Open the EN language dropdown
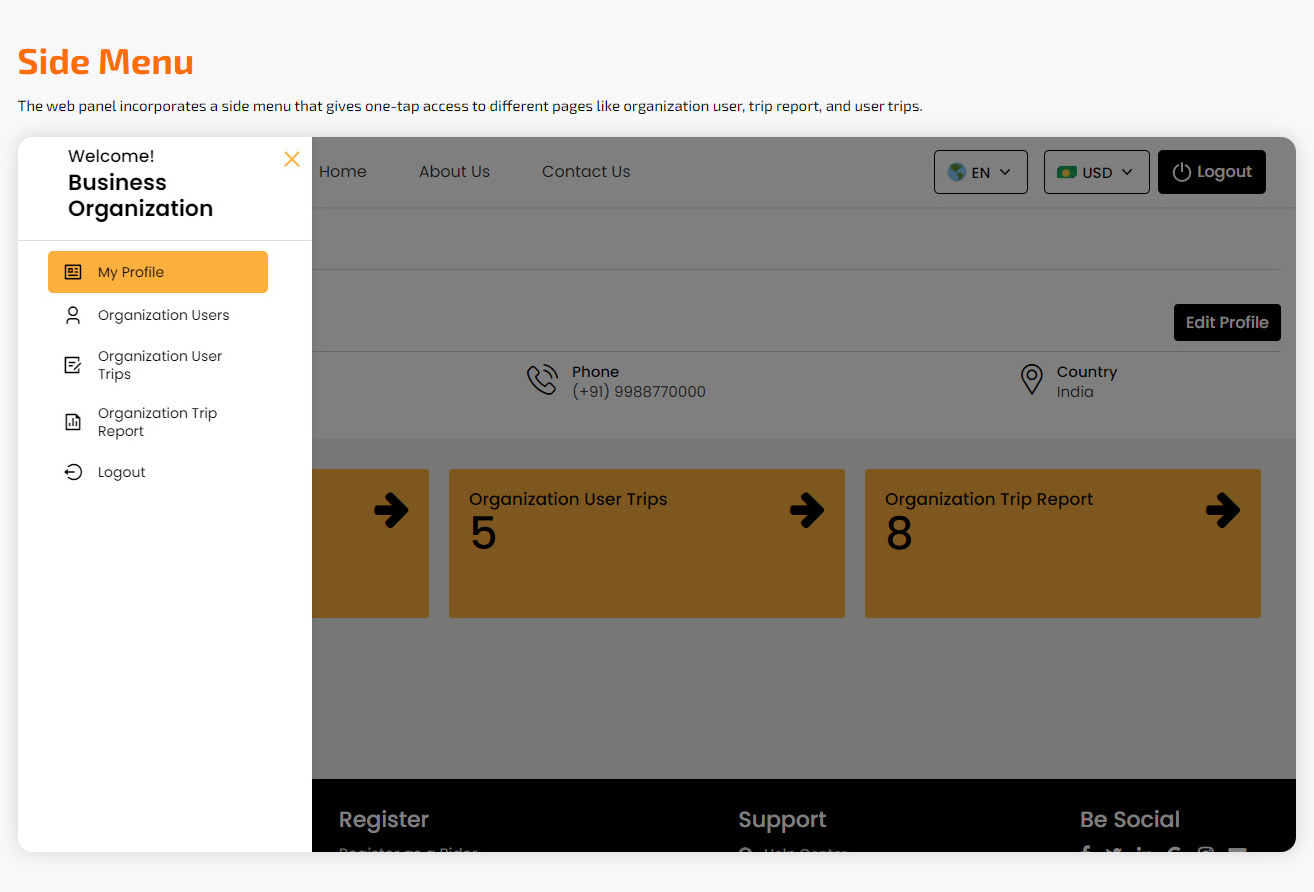 [980, 171]
